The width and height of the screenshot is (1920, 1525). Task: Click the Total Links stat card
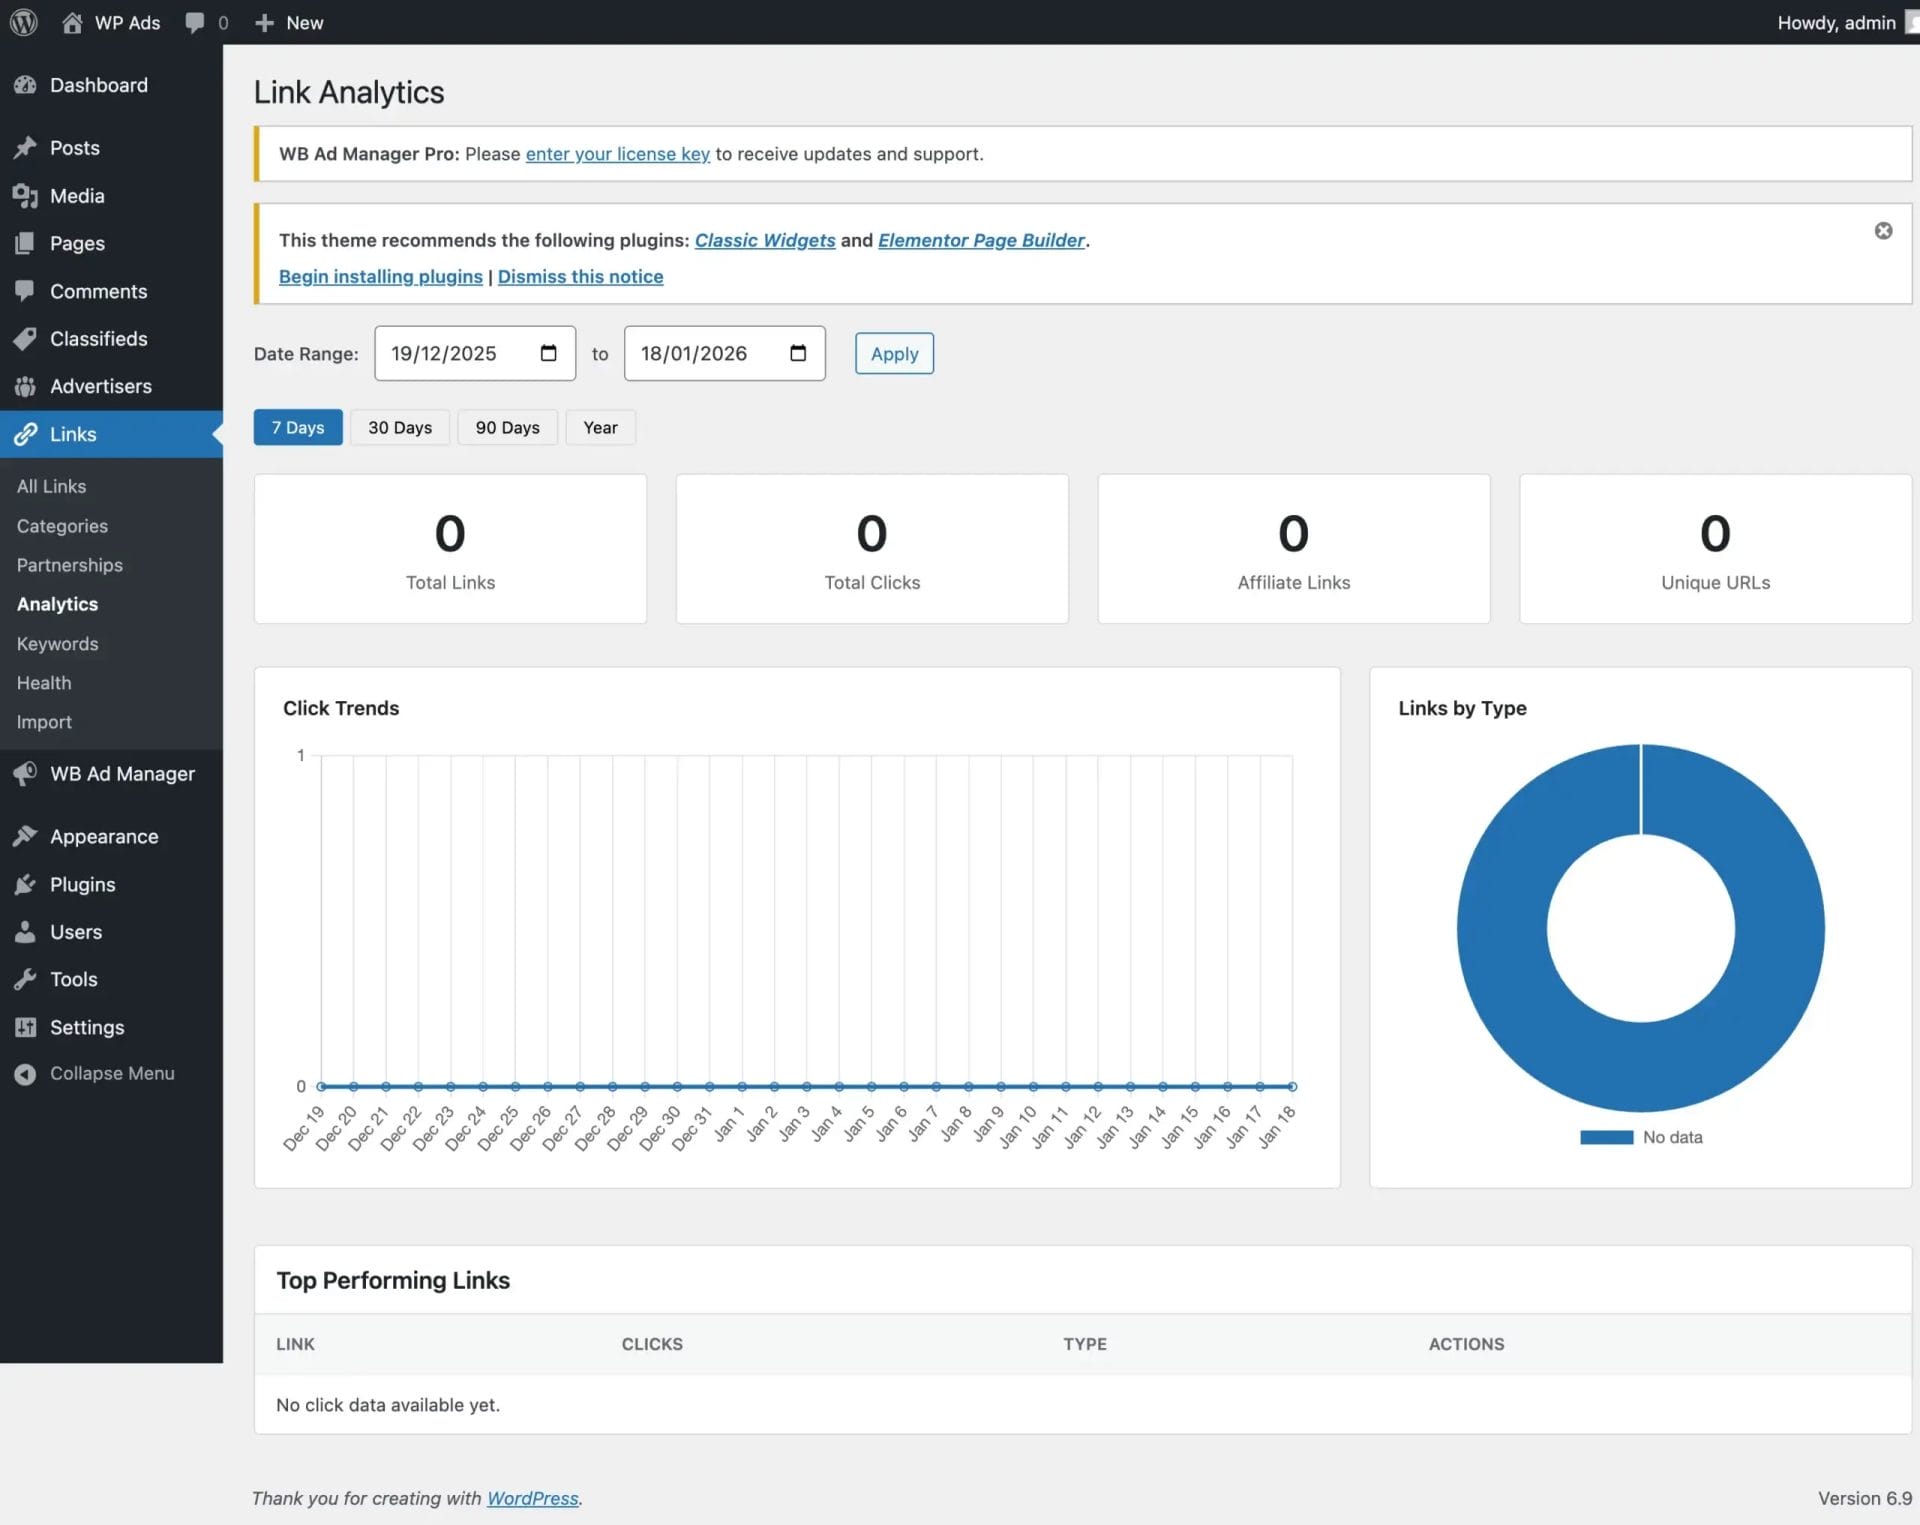[450, 549]
